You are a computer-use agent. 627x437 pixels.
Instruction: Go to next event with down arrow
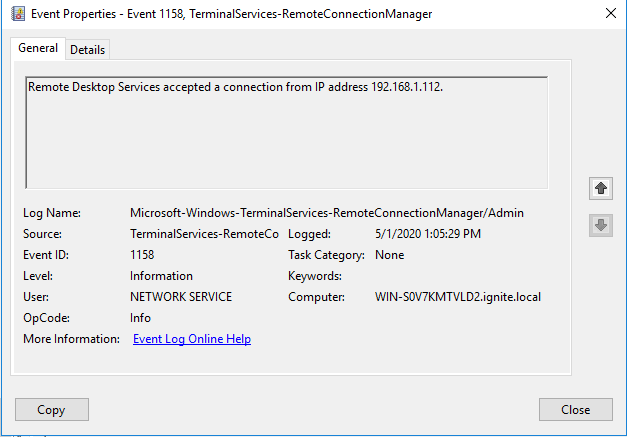601,226
